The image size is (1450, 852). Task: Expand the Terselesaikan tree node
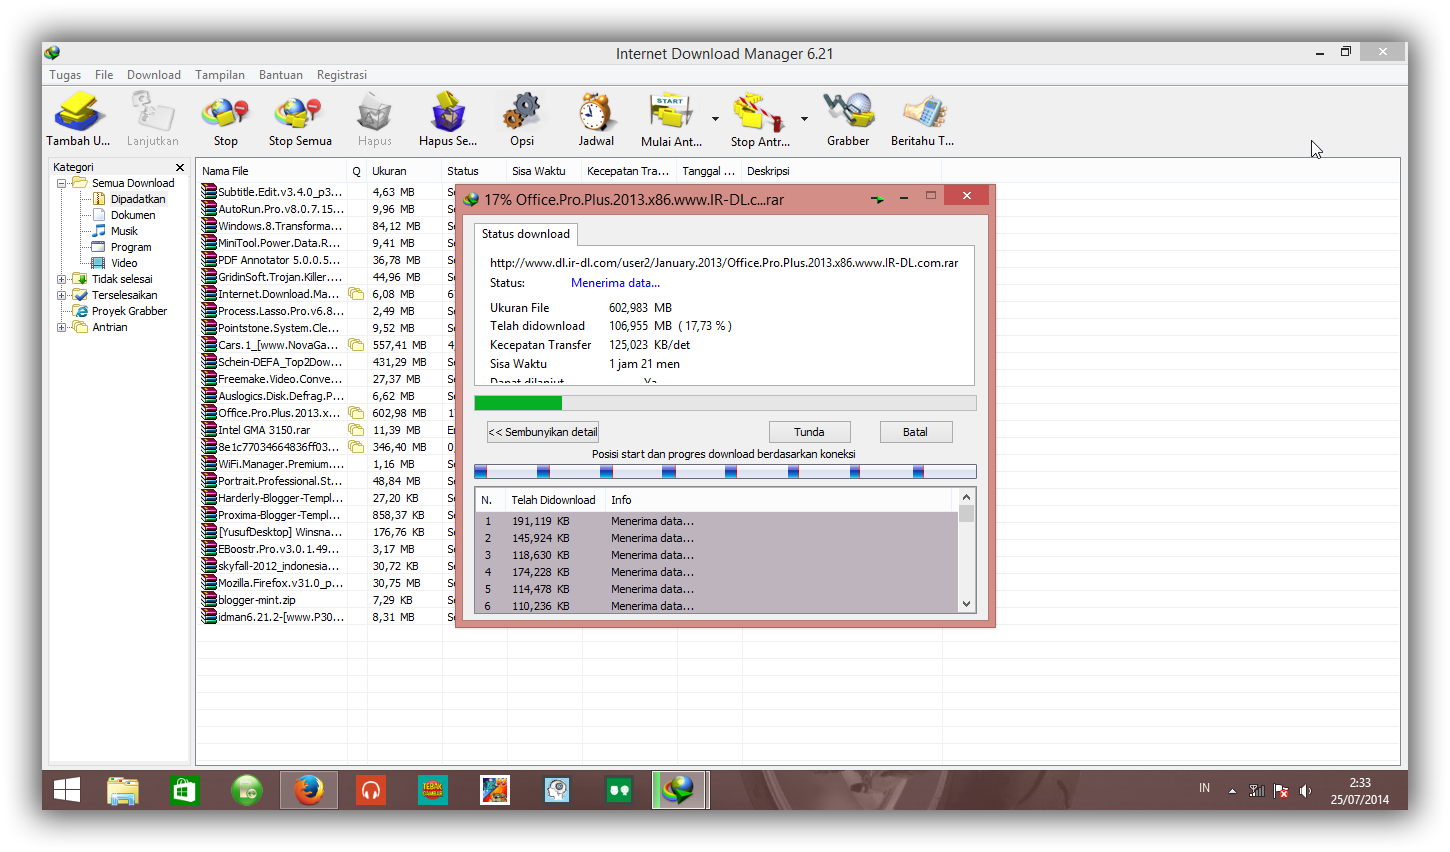coord(62,295)
